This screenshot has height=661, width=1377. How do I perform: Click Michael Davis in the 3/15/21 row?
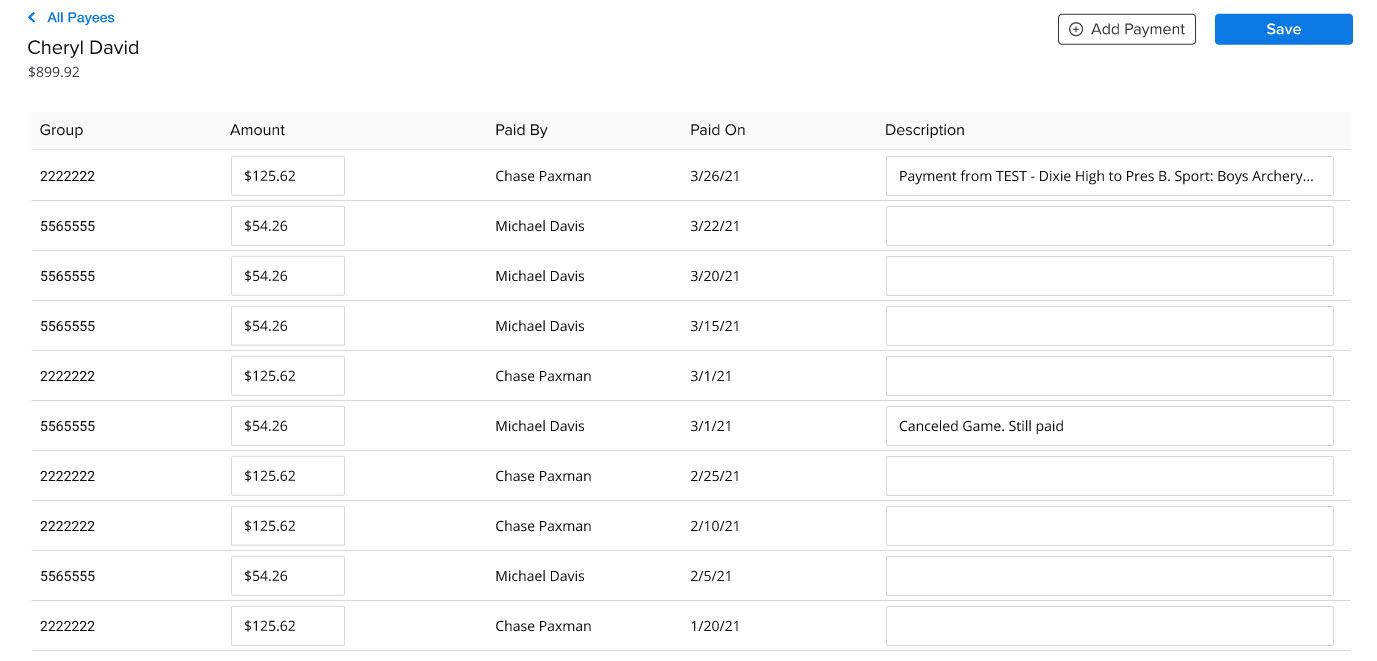[x=540, y=326]
